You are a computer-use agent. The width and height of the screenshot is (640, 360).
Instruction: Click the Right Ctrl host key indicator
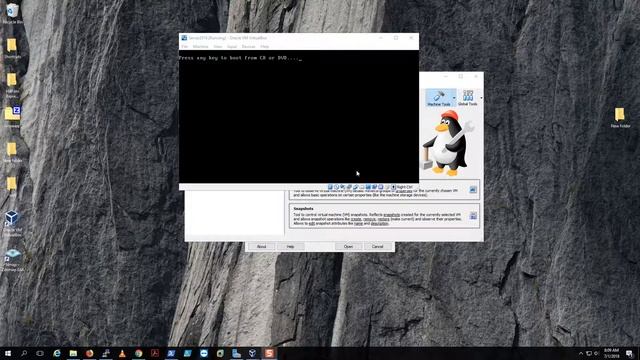click(404, 187)
